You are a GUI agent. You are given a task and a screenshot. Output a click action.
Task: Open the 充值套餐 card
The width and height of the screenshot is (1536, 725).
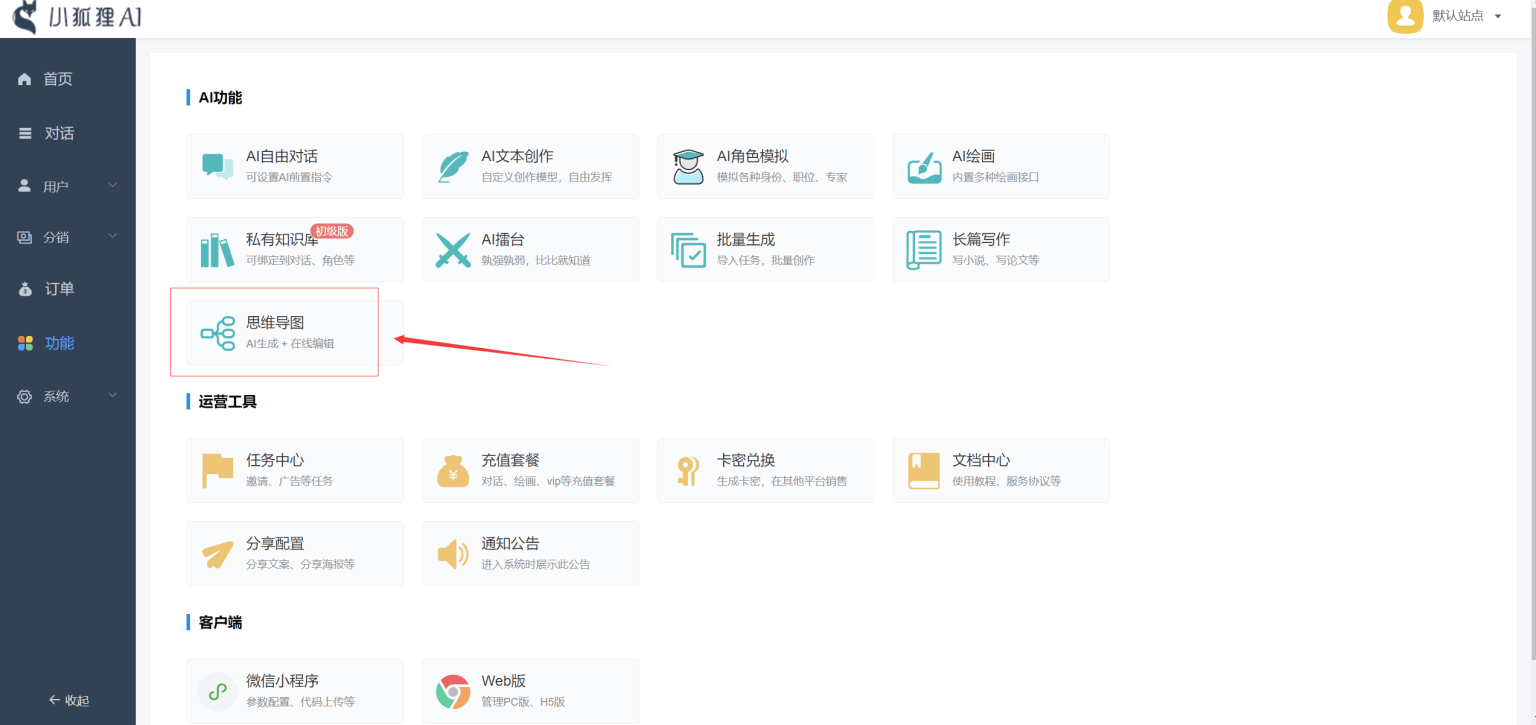point(529,470)
